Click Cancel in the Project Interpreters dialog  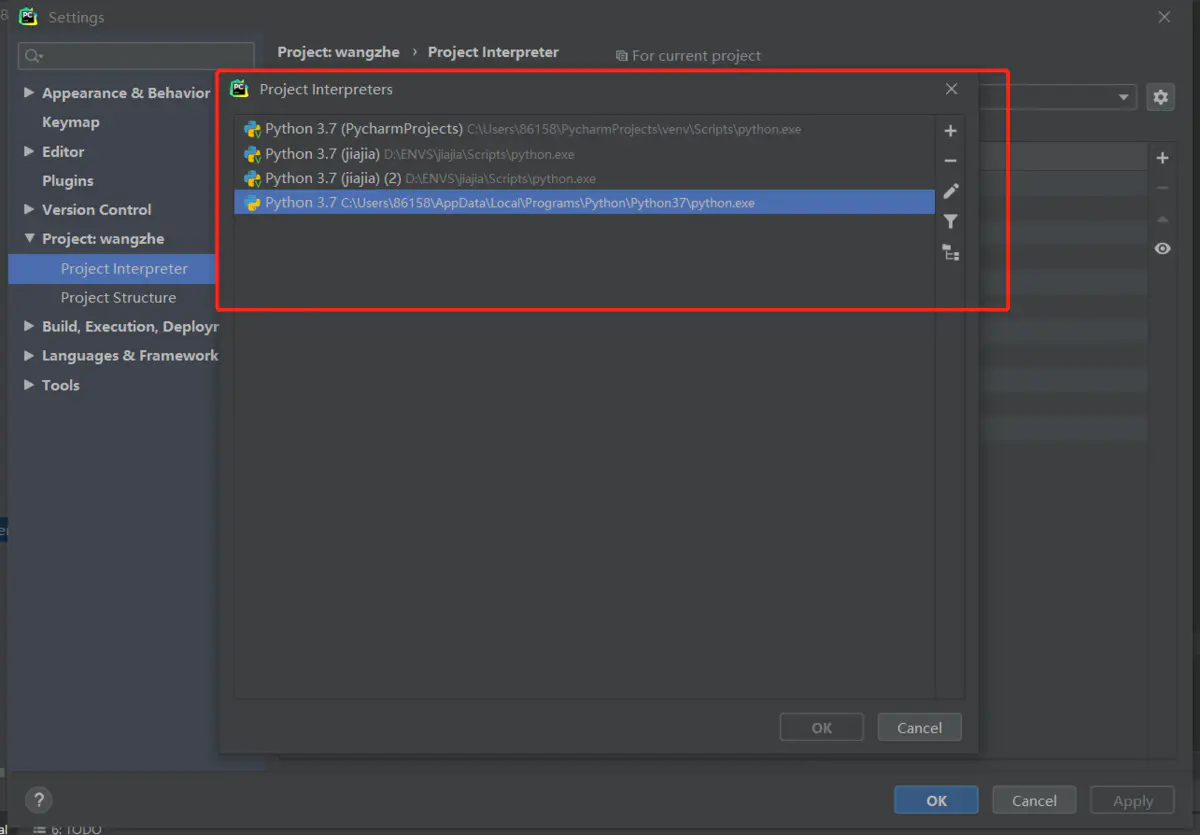click(919, 728)
